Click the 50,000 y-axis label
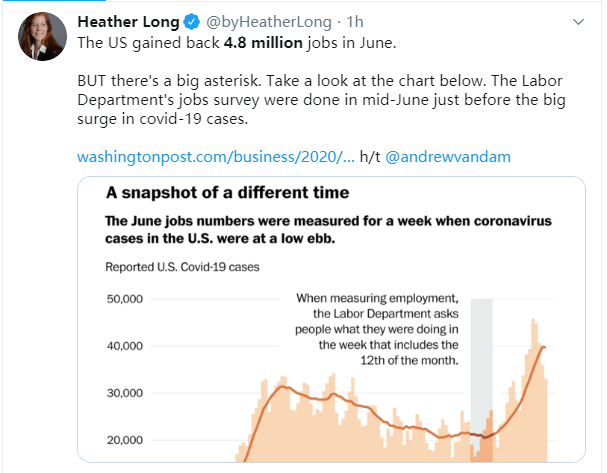Viewport: 607px width, 473px height. [x=125, y=299]
